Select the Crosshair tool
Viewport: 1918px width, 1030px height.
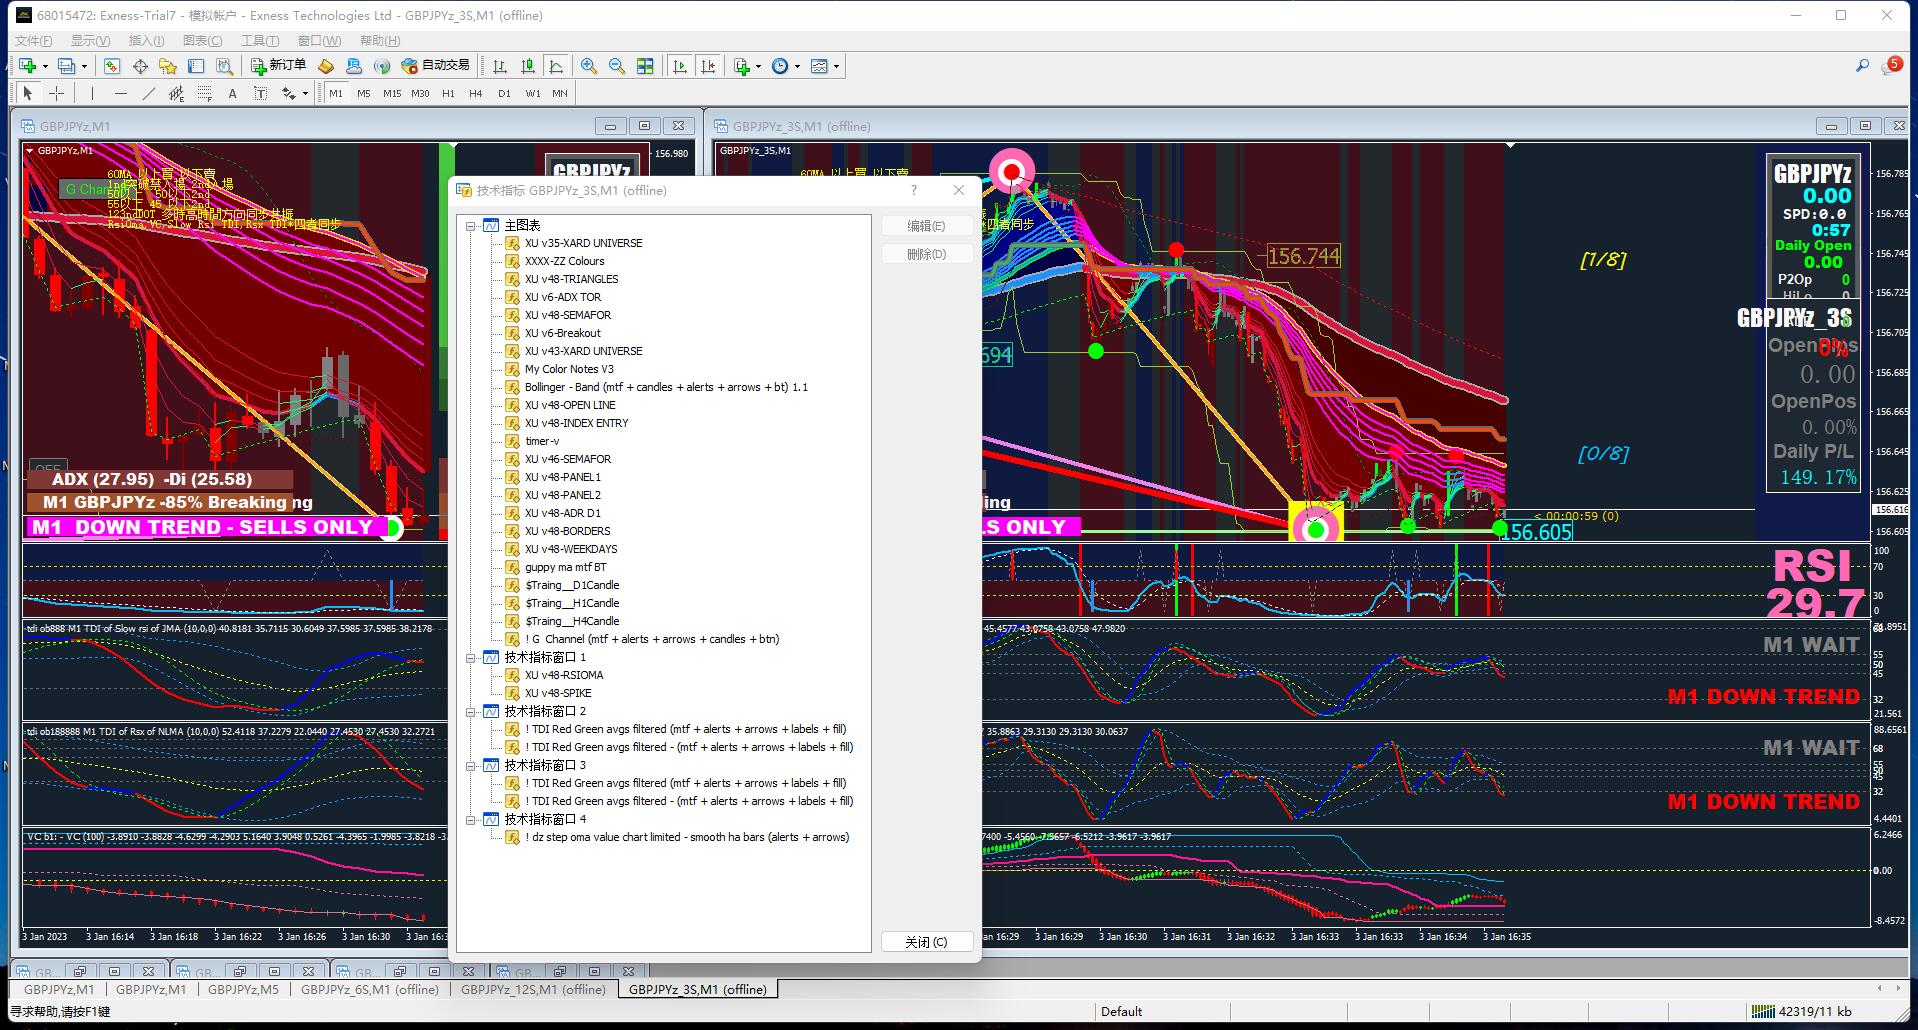coord(57,93)
